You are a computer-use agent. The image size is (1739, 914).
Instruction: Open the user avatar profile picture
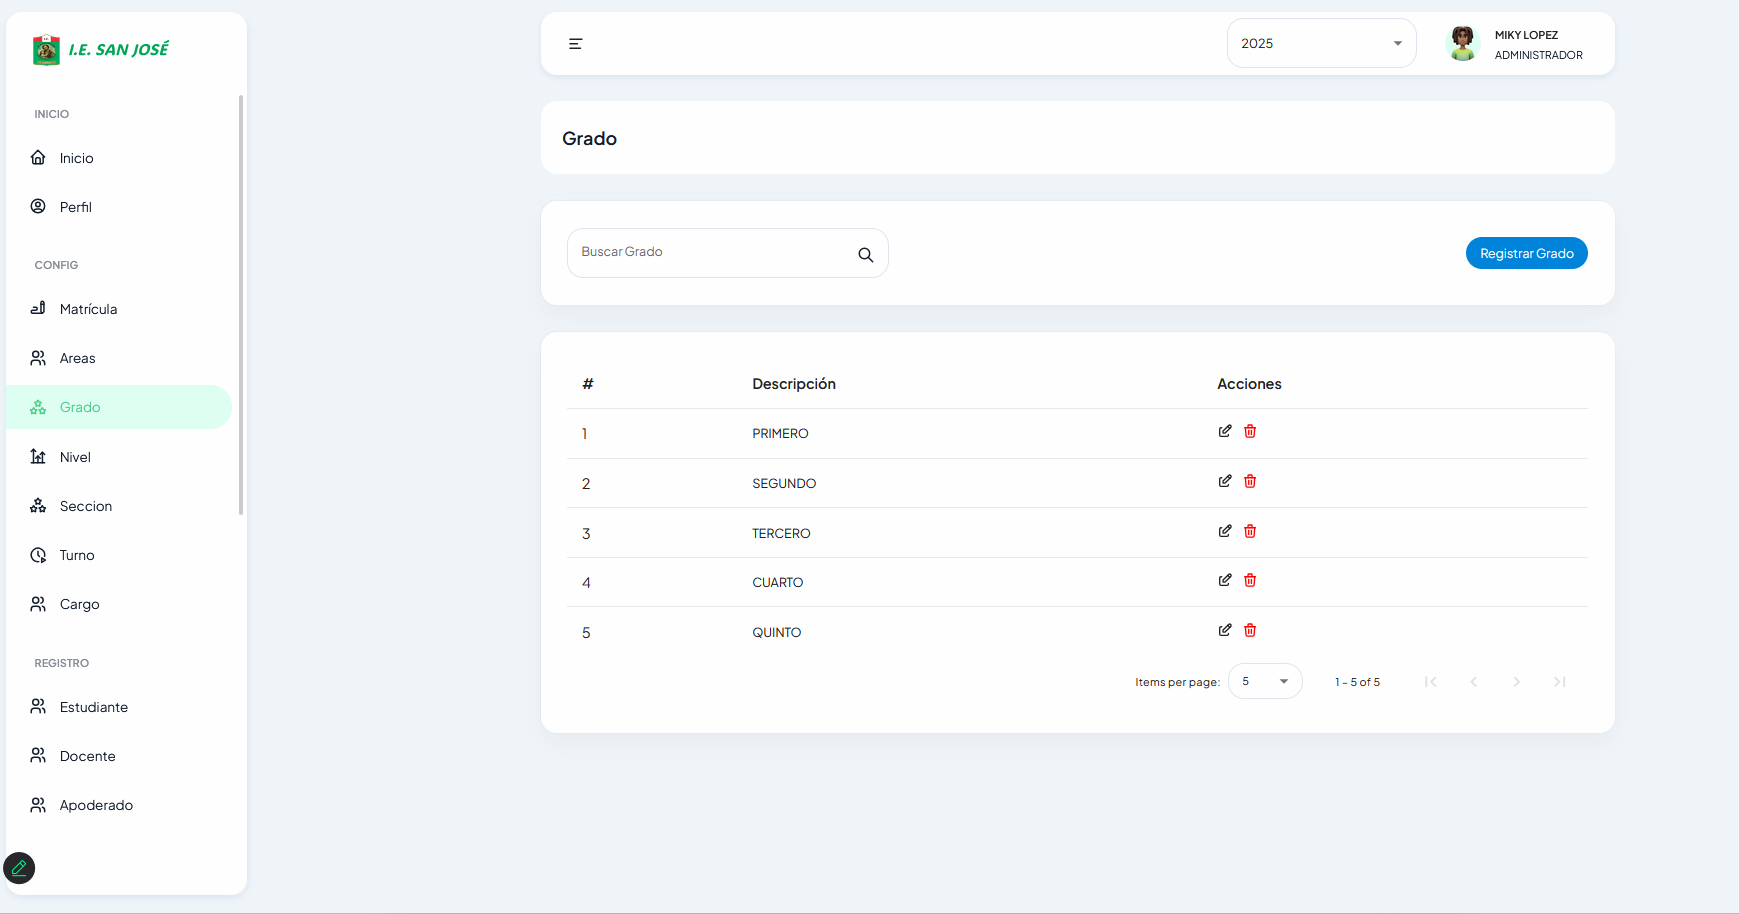coord(1462,44)
